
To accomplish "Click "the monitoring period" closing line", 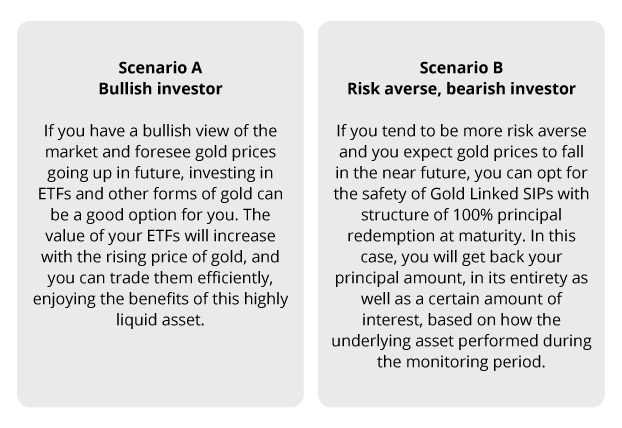I will click(x=462, y=360).
